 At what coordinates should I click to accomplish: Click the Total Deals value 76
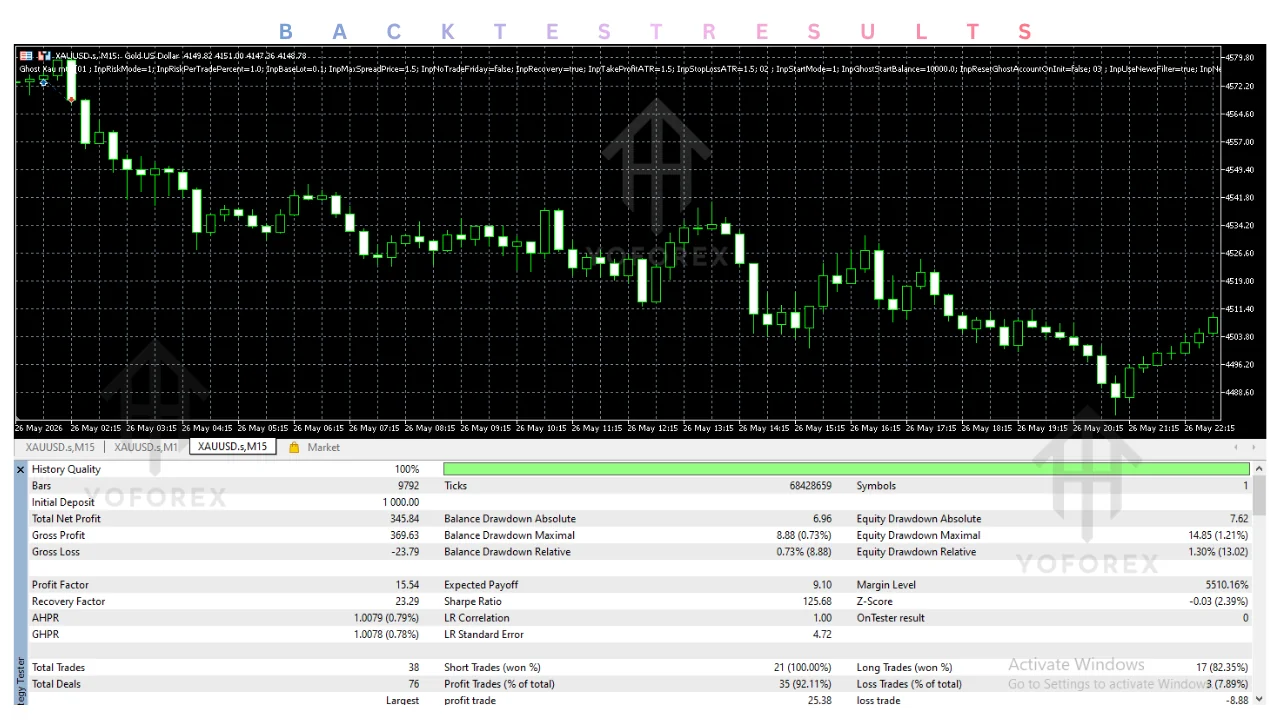(413, 684)
